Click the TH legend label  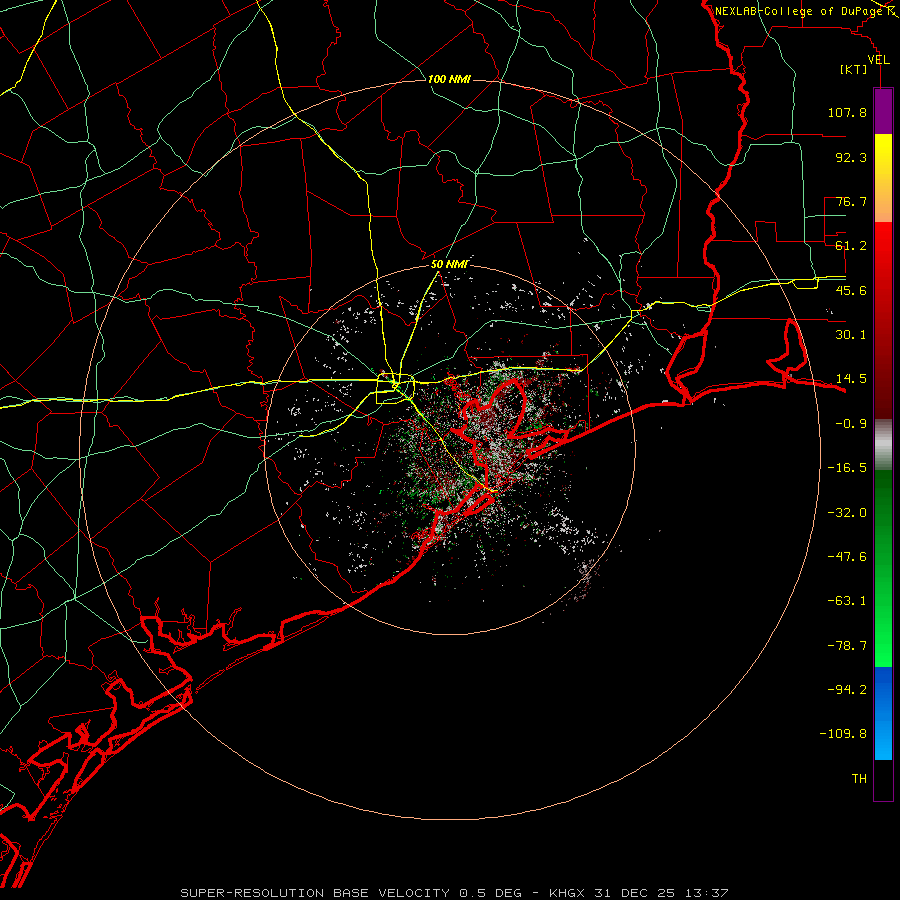click(859, 779)
